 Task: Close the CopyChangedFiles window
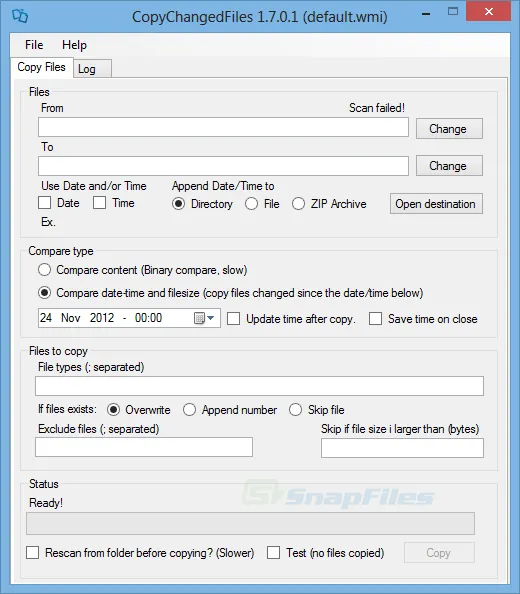(489, 11)
